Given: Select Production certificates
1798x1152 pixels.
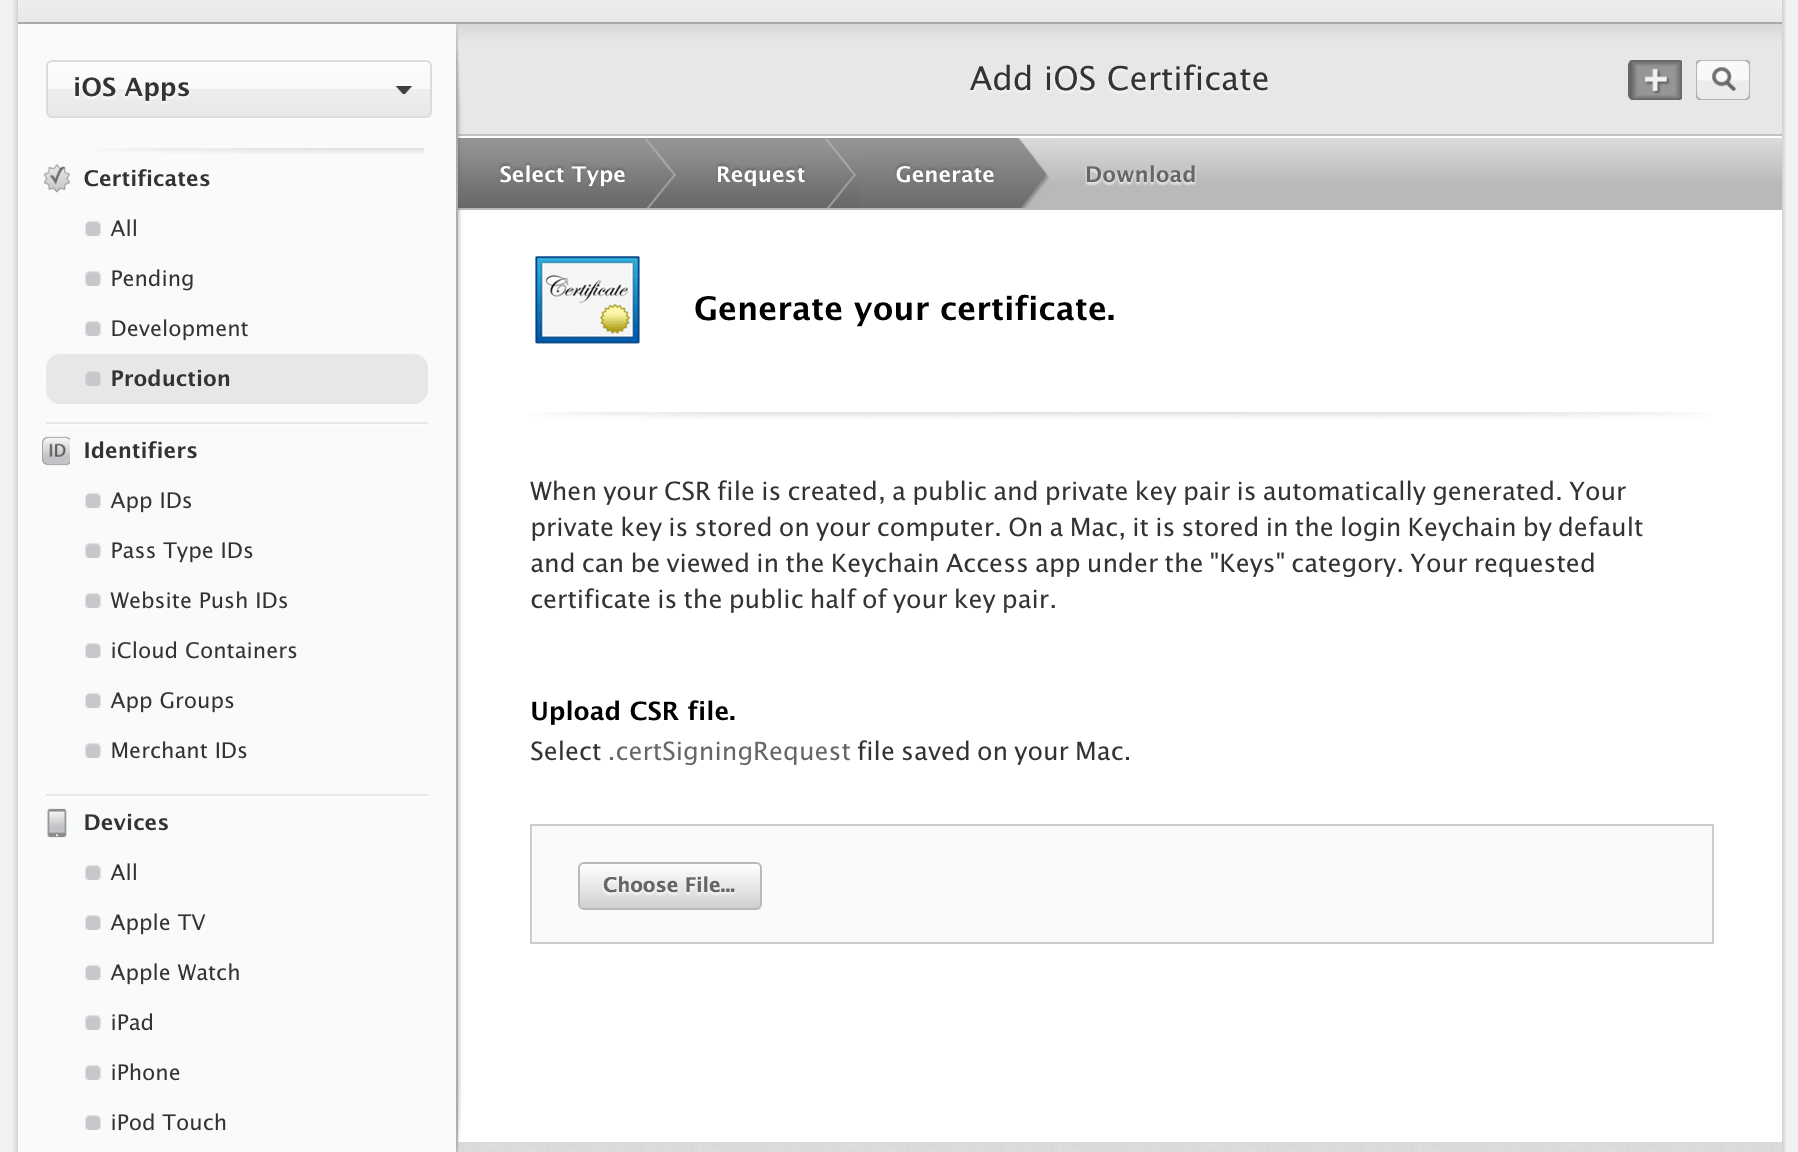Looking at the screenshot, I should 237,379.
